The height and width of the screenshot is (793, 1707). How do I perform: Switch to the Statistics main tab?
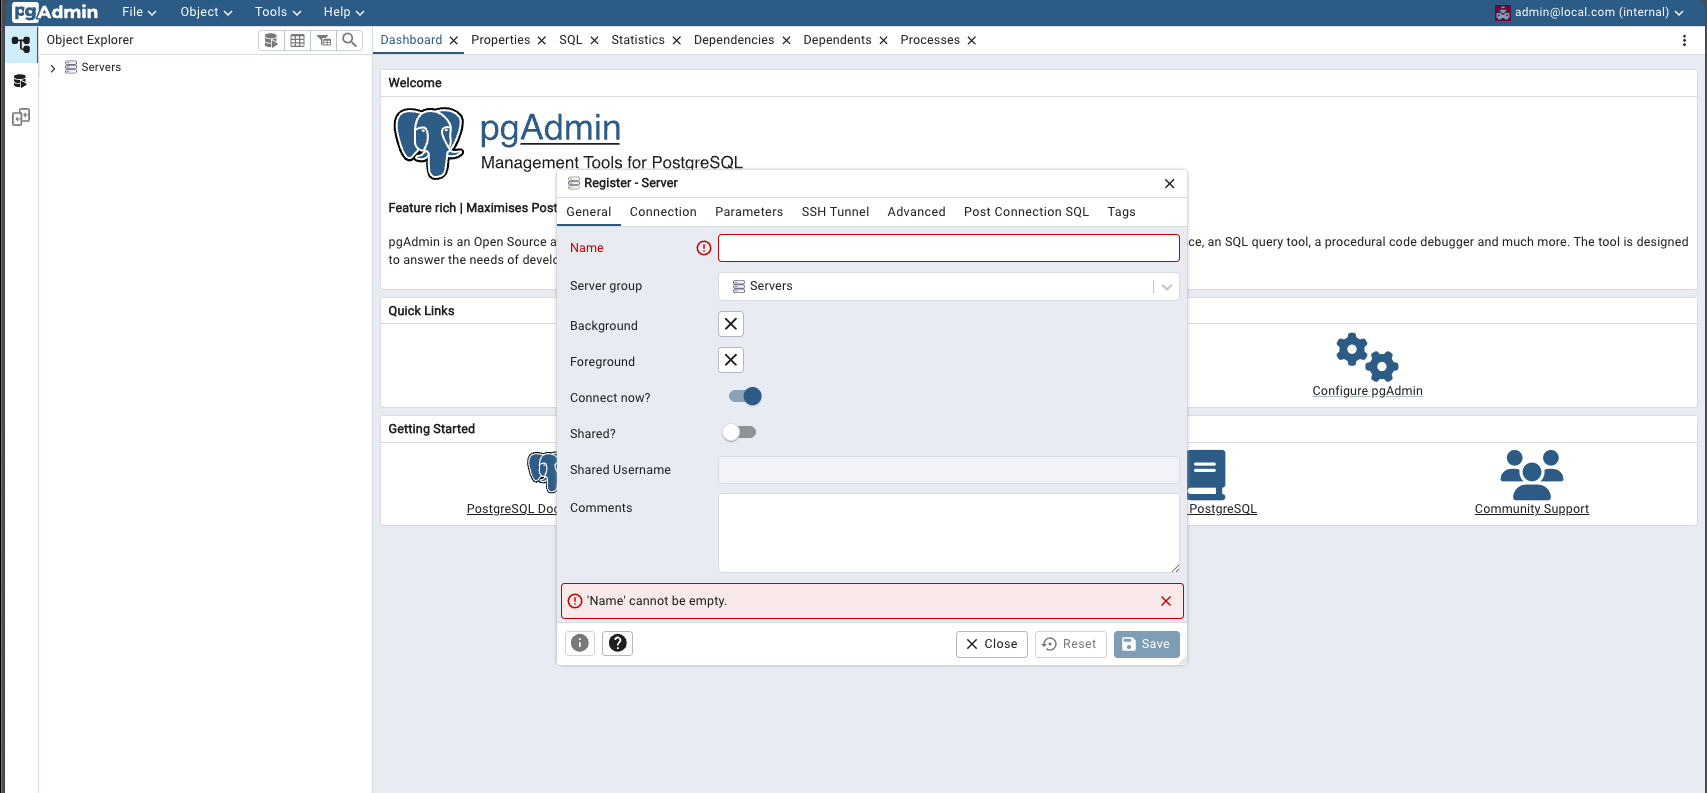click(638, 40)
